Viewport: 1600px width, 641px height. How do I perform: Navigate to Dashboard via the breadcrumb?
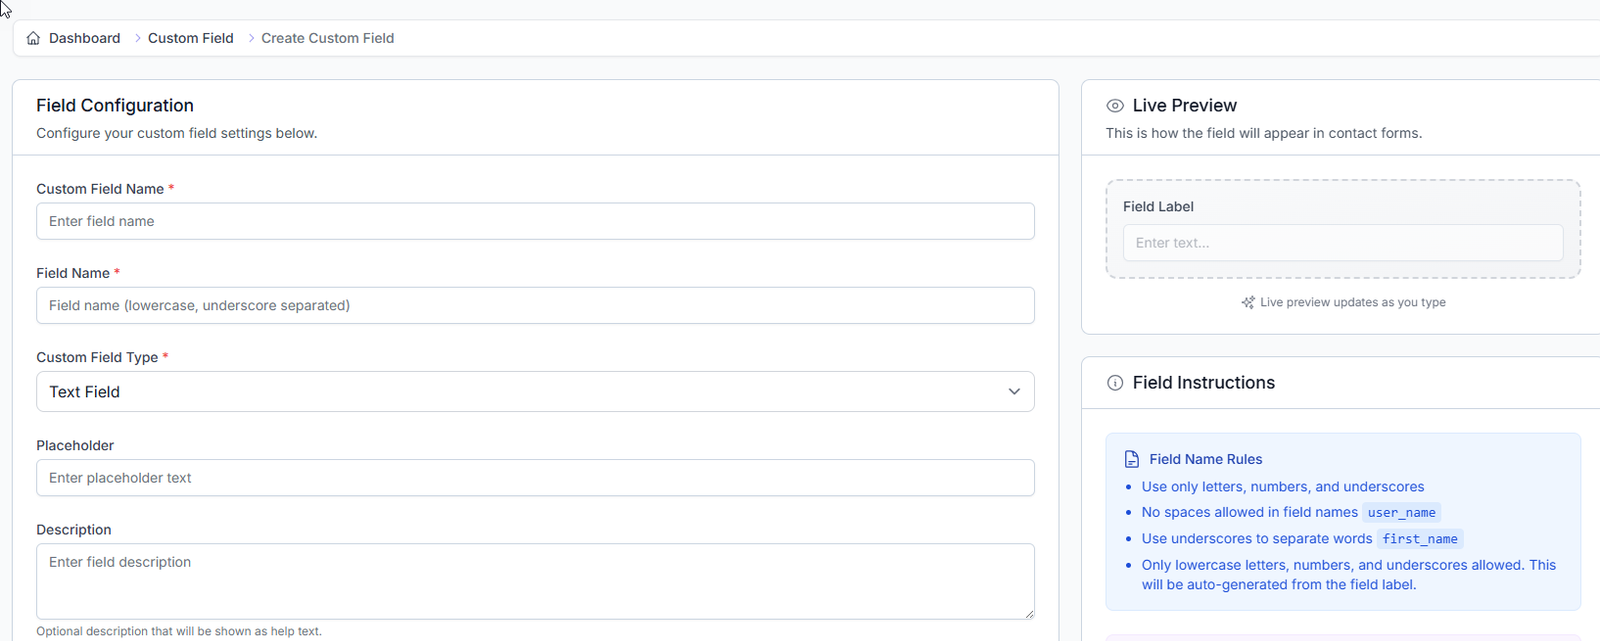(84, 38)
